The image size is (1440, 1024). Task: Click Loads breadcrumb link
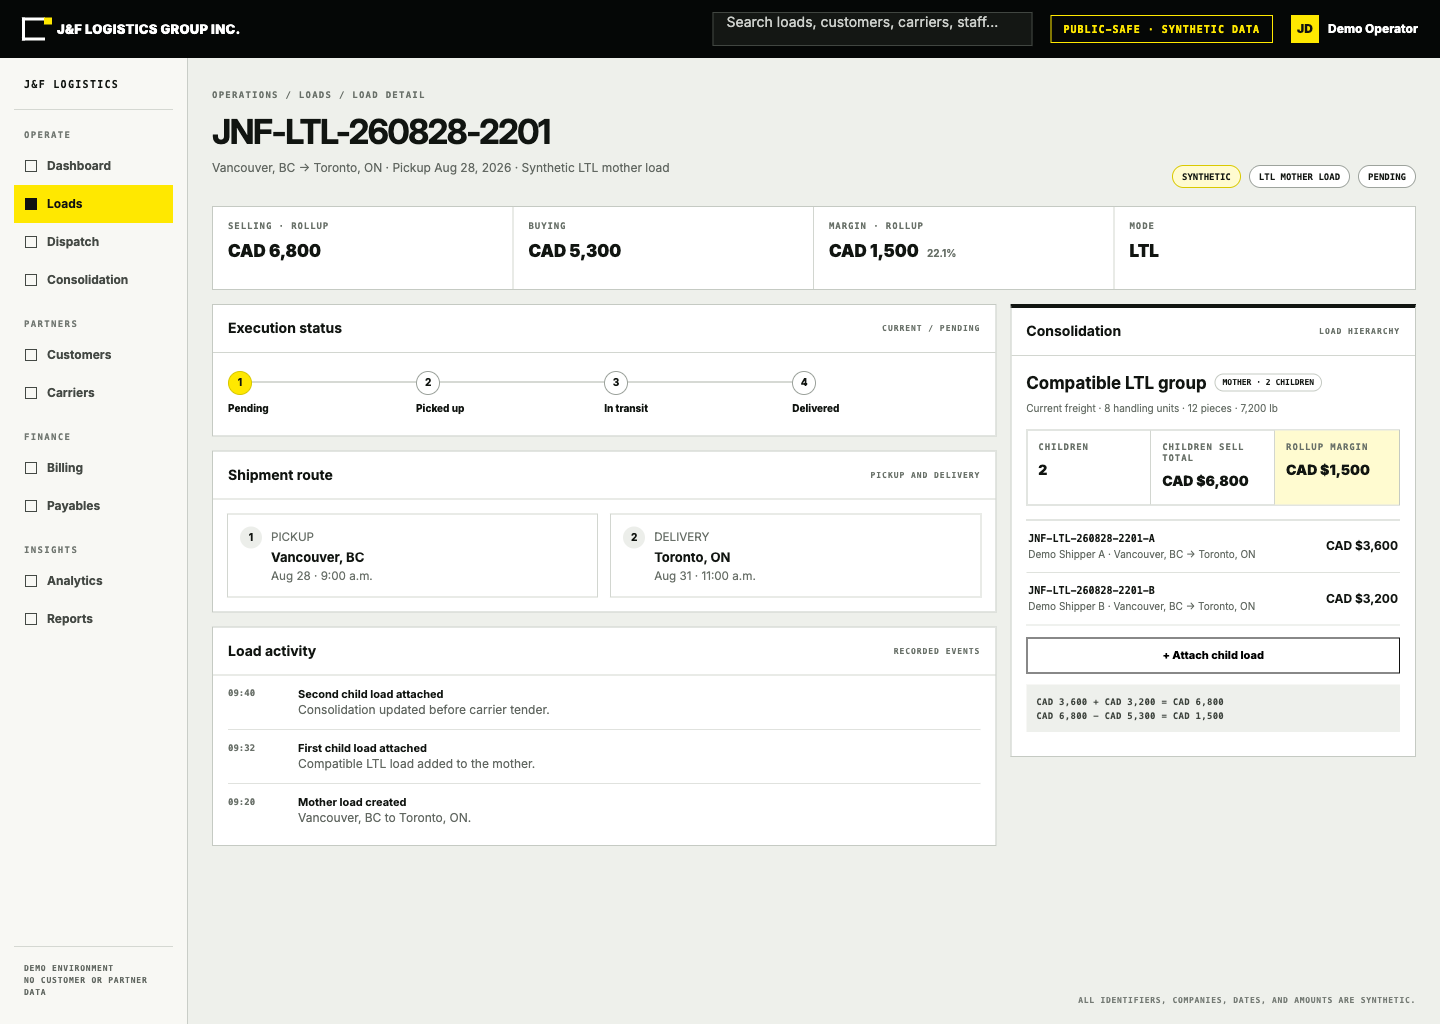pos(315,95)
